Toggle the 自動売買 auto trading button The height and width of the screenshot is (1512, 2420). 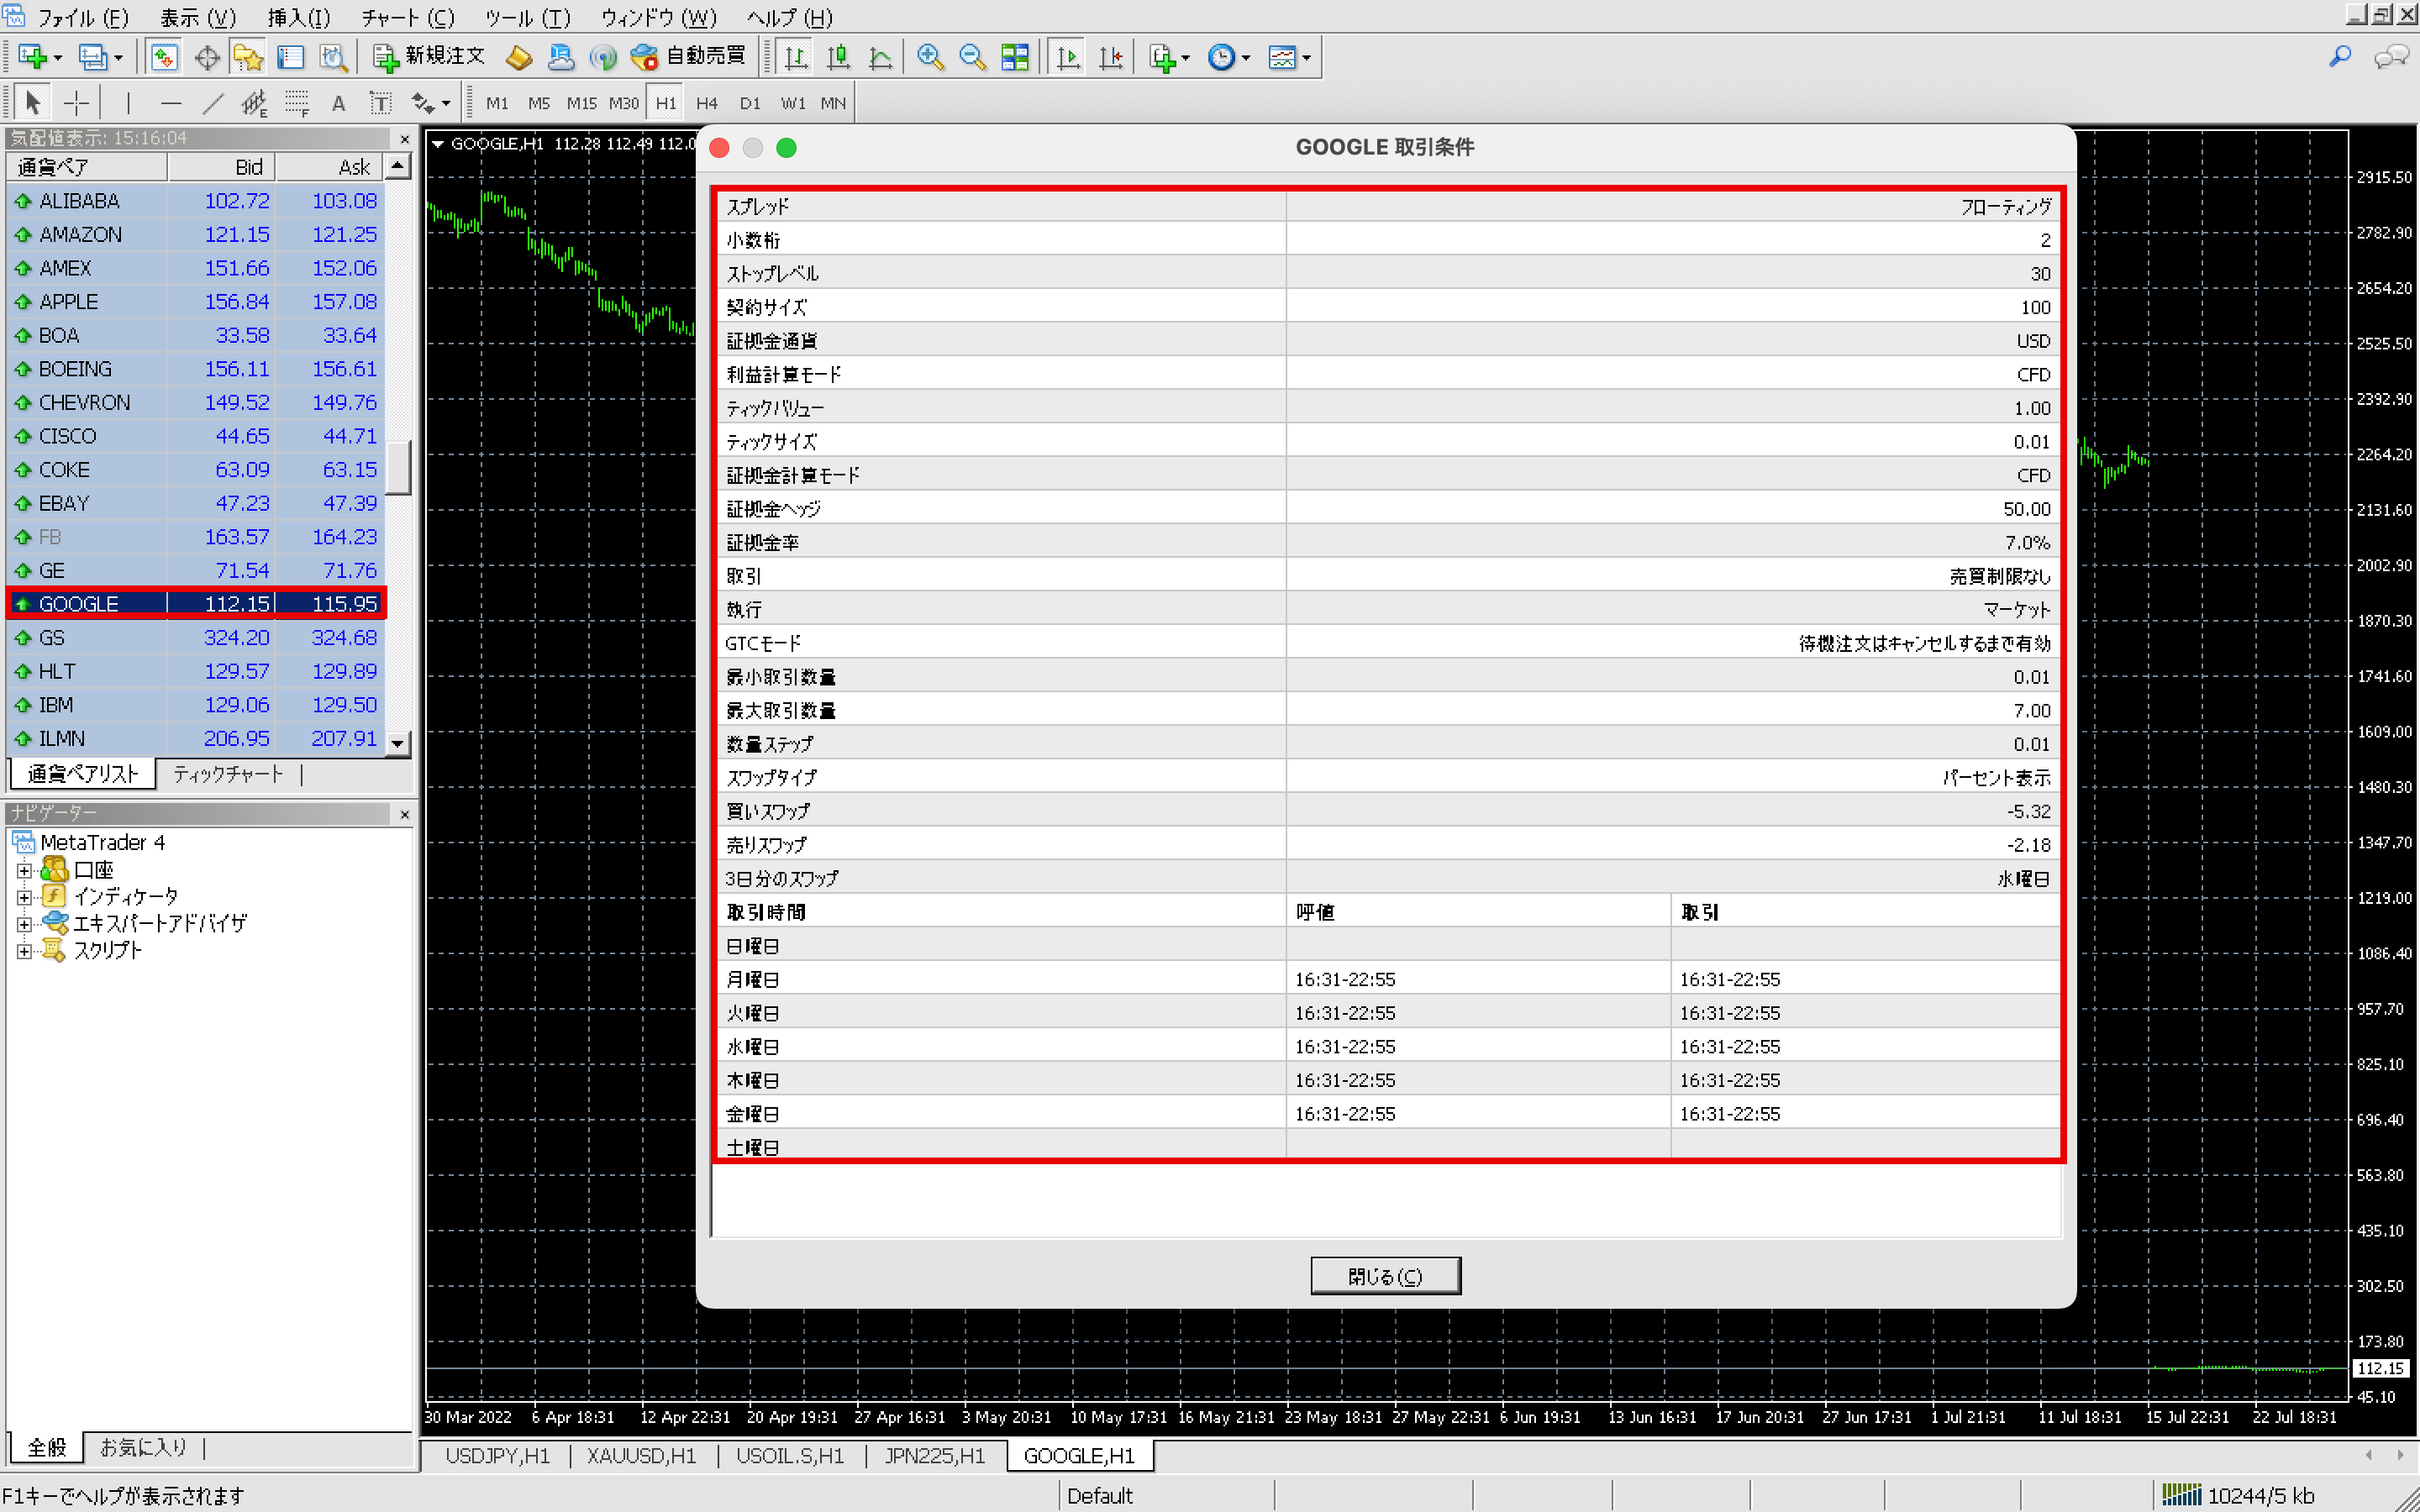pyautogui.click(x=689, y=57)
